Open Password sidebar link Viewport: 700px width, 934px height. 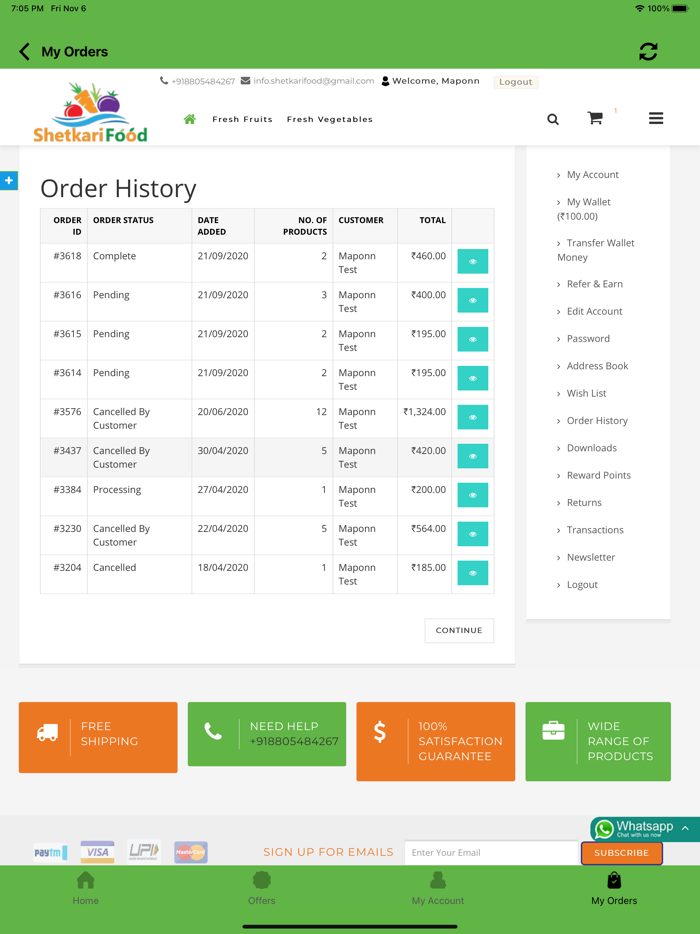coord(587,339)
